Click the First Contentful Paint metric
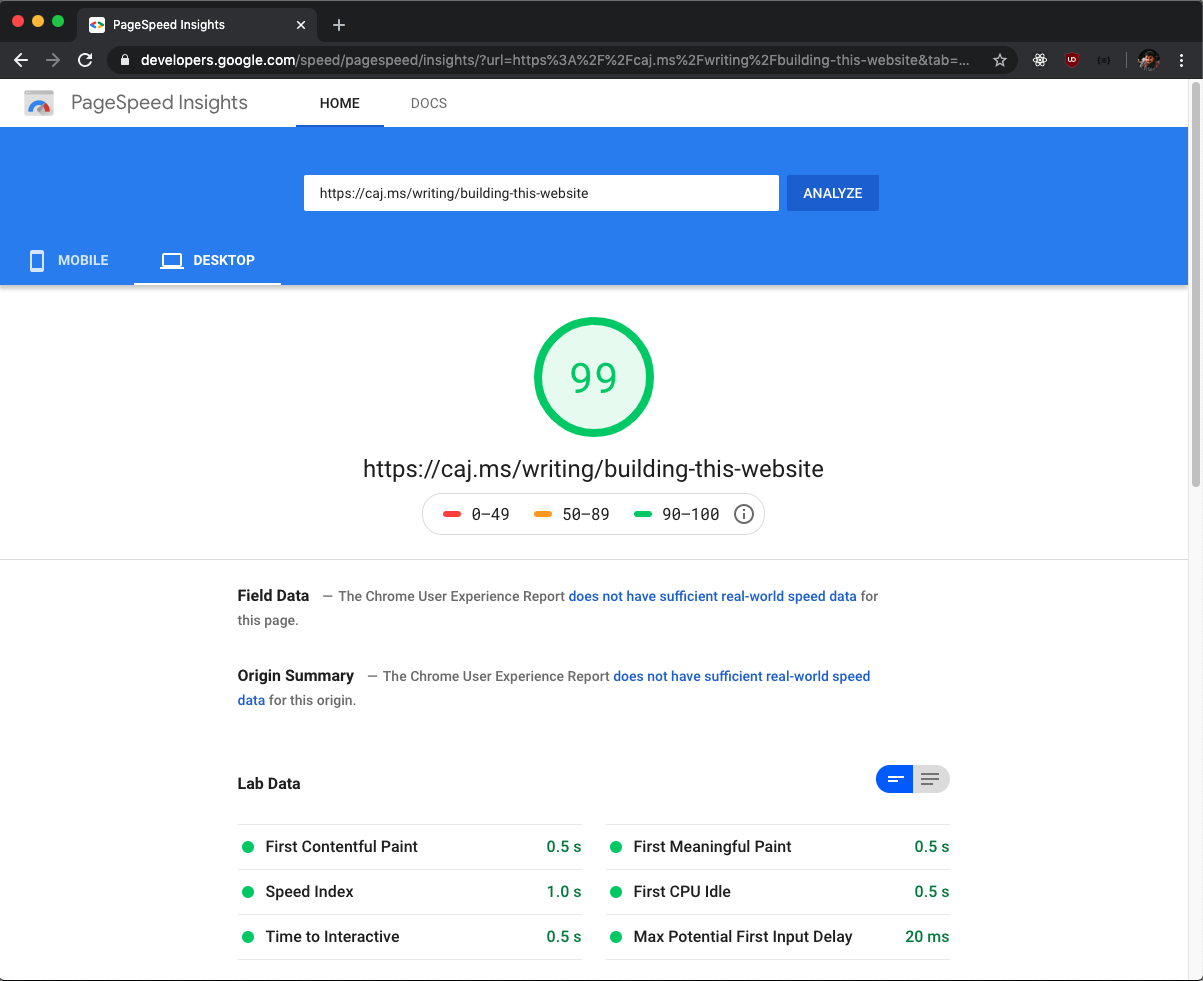 pos(410,846)
